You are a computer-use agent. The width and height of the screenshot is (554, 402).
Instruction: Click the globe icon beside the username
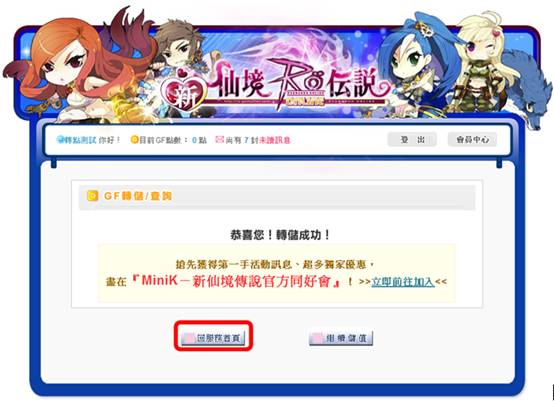59,140
